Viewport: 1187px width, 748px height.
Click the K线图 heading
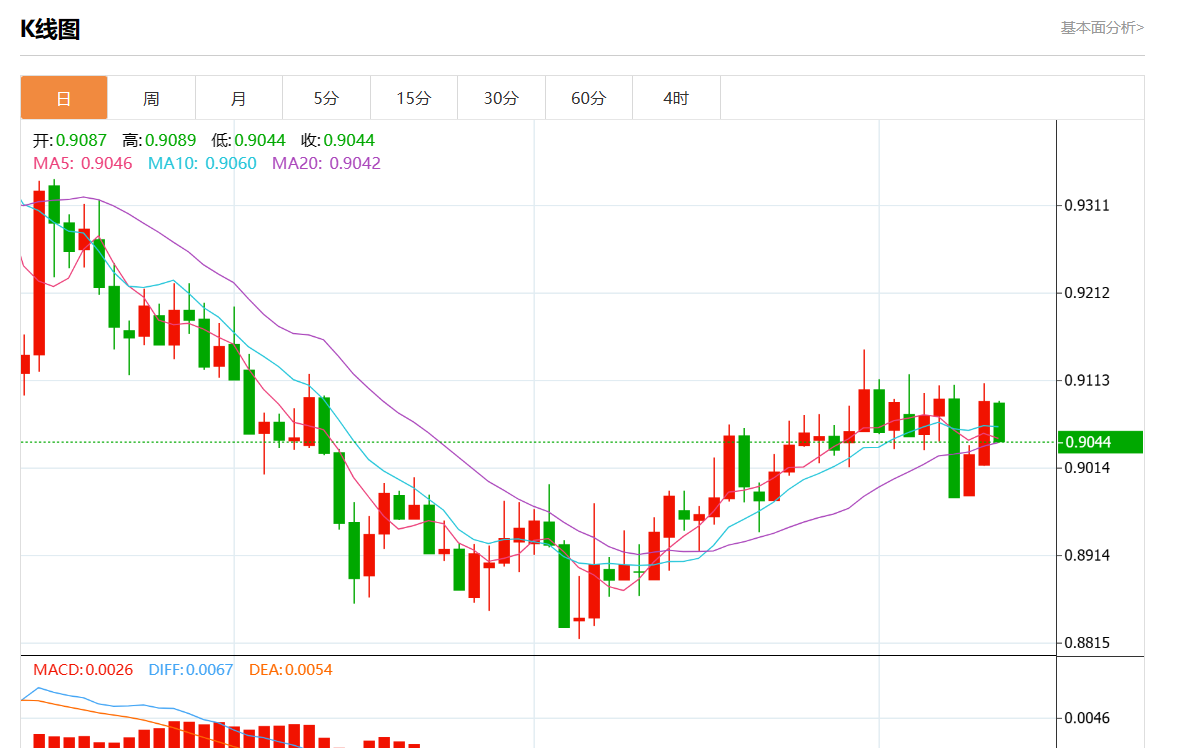pos(50,30)
